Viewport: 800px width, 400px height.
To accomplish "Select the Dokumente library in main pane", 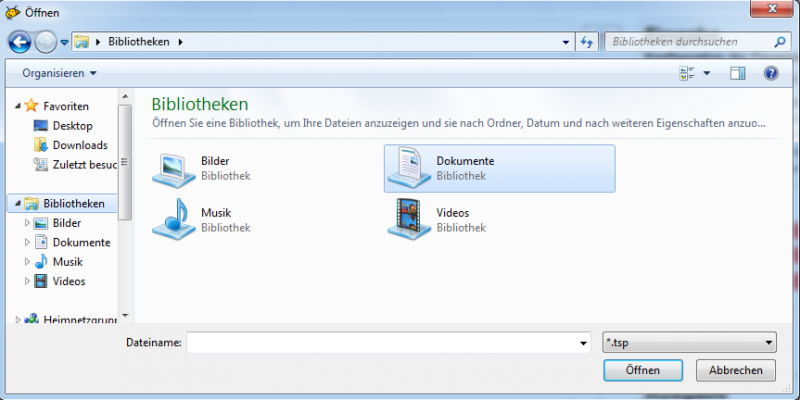I will coord(498,167).
